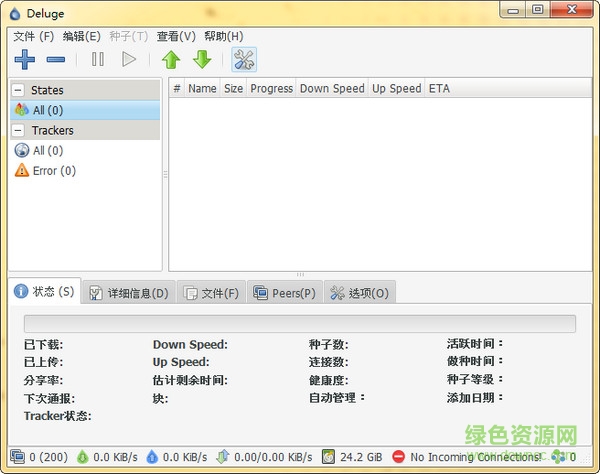Open Preferences with tools icon

[244, 59]
